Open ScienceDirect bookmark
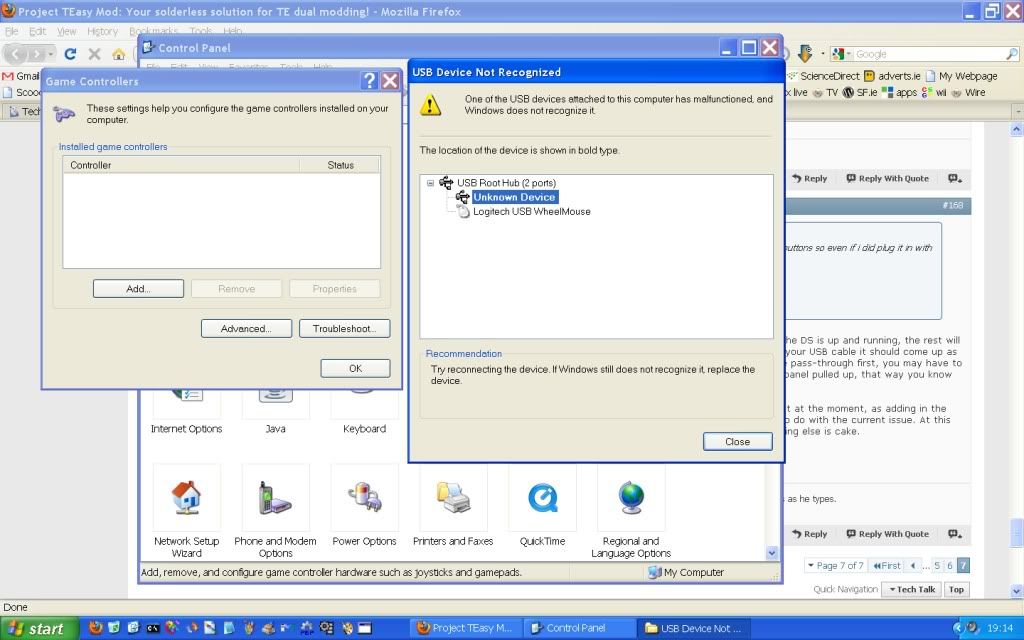 pos(824,76)
